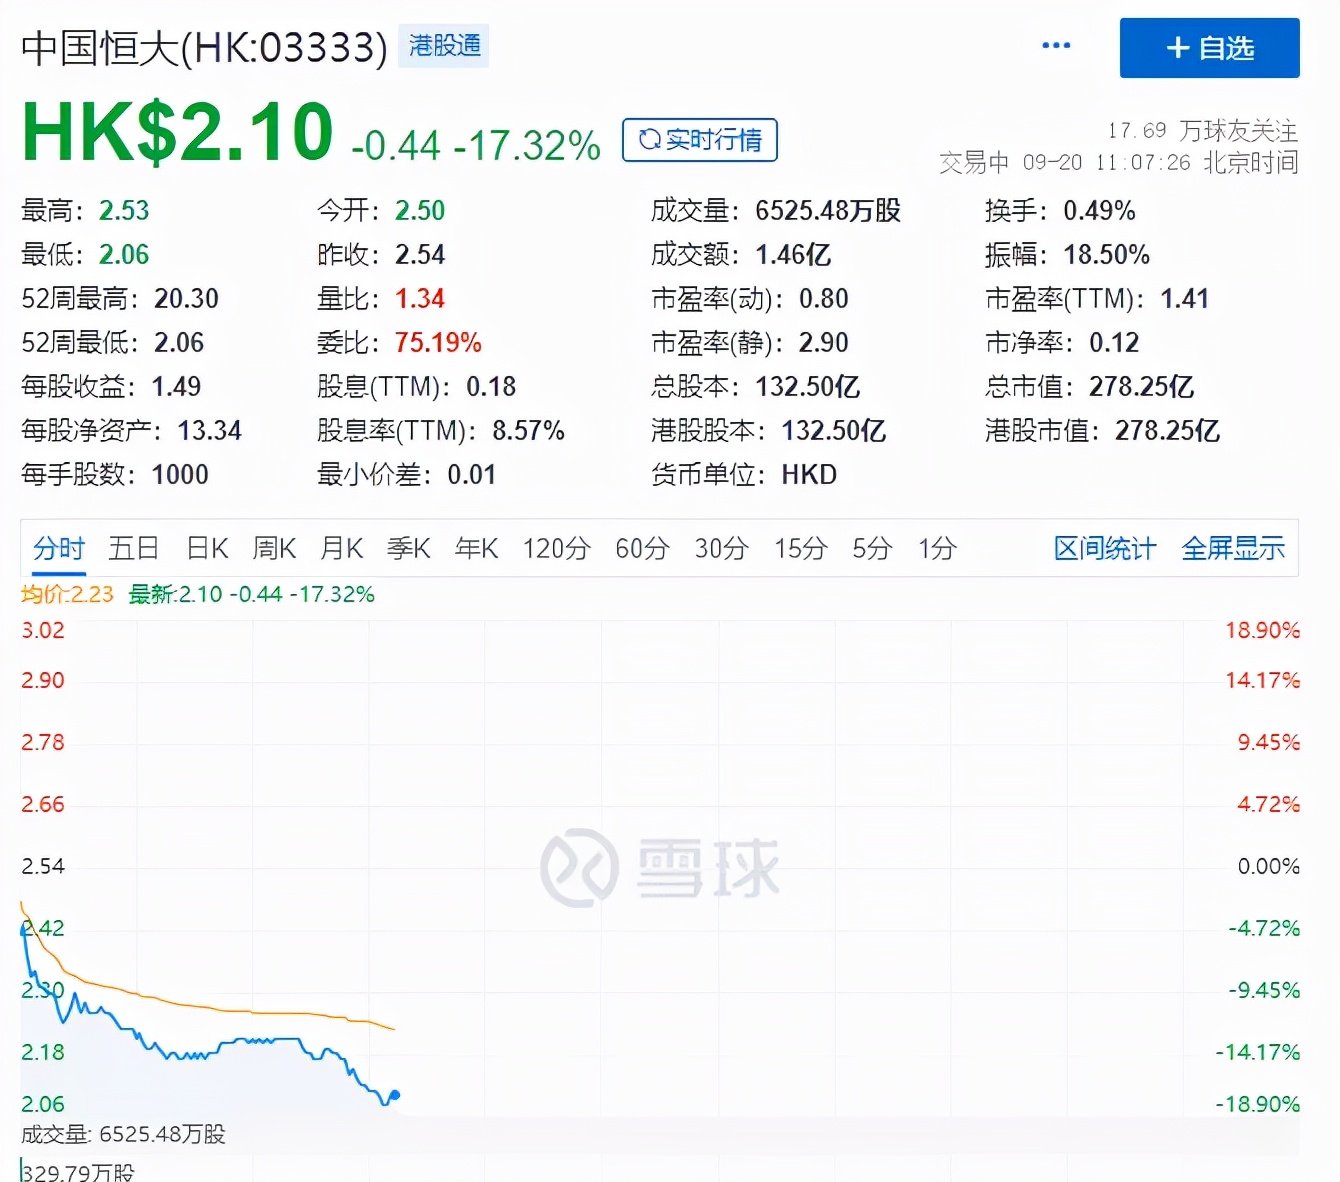This screenshot has width=1340, height=1182.
Task: Add stock to watchlist with 自选 button
Action: point(1209,48)
